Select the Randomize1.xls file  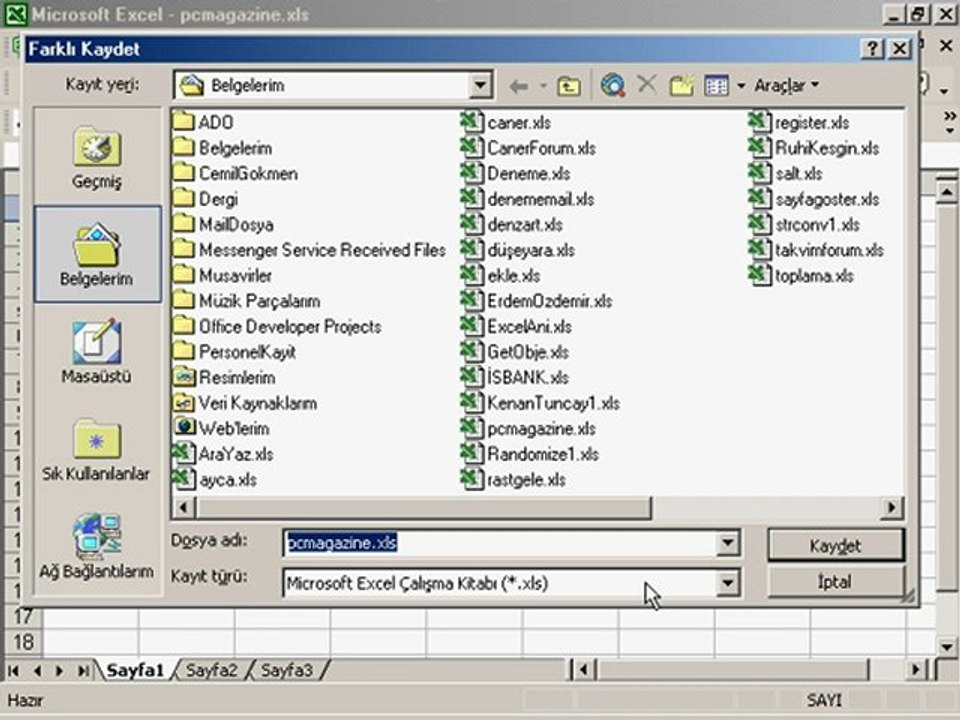[530, 454]
